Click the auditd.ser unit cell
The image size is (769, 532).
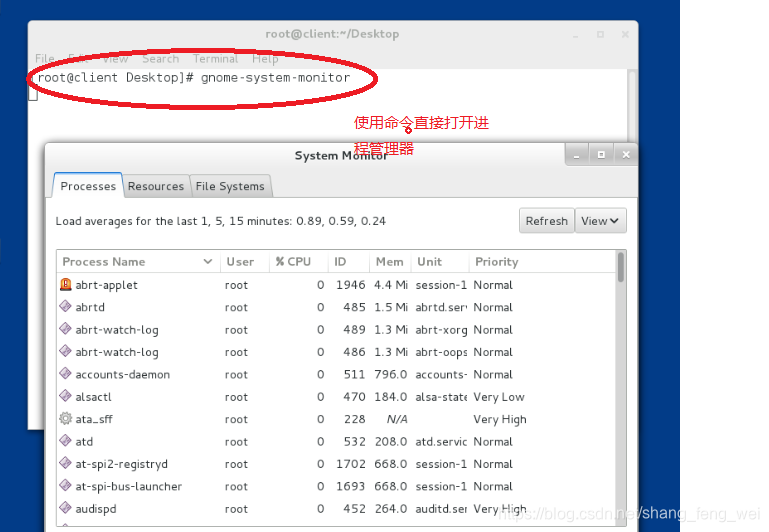click(x=441, y=509)
